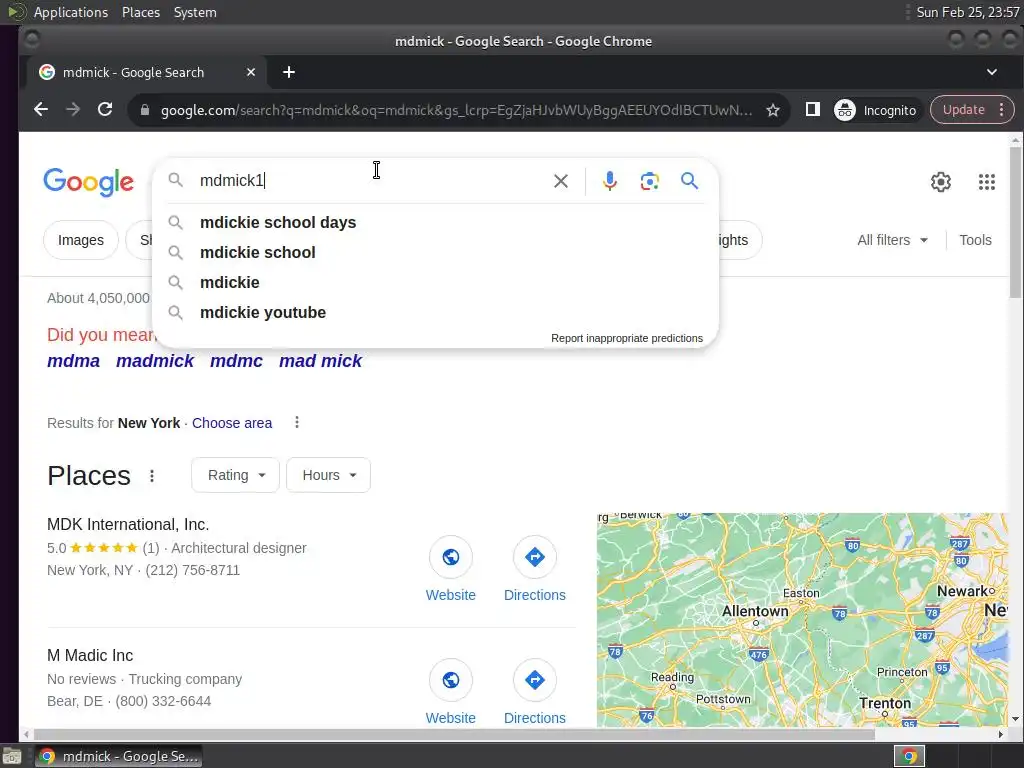The height and width of the screenshot is (768, 1024).
Task: Click the 'mad mick' suggested link
Action: 320,361
